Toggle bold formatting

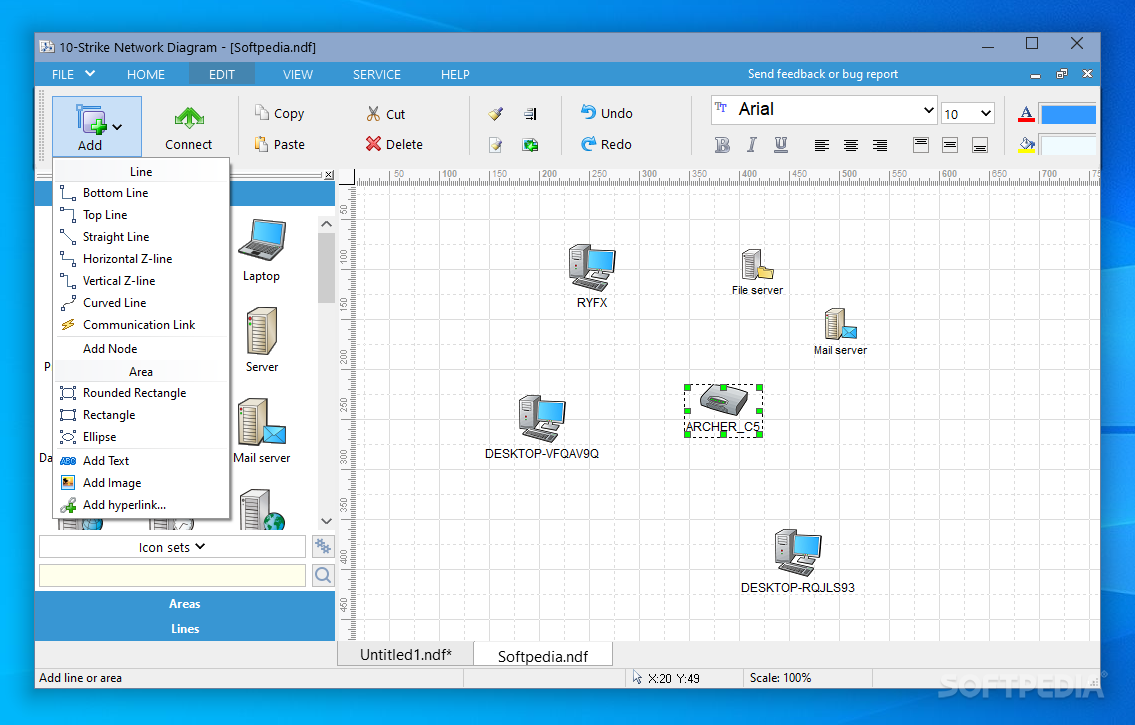(x=722, y=145)
